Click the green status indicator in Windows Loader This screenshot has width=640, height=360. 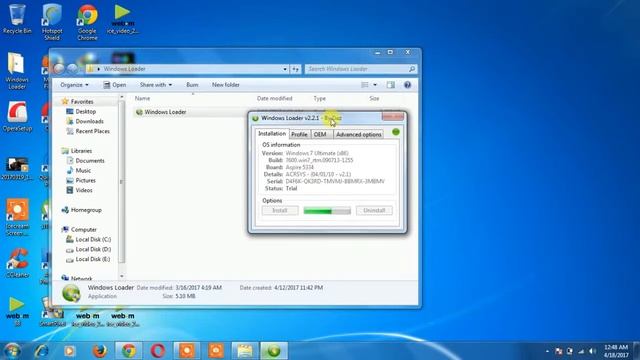396,132
